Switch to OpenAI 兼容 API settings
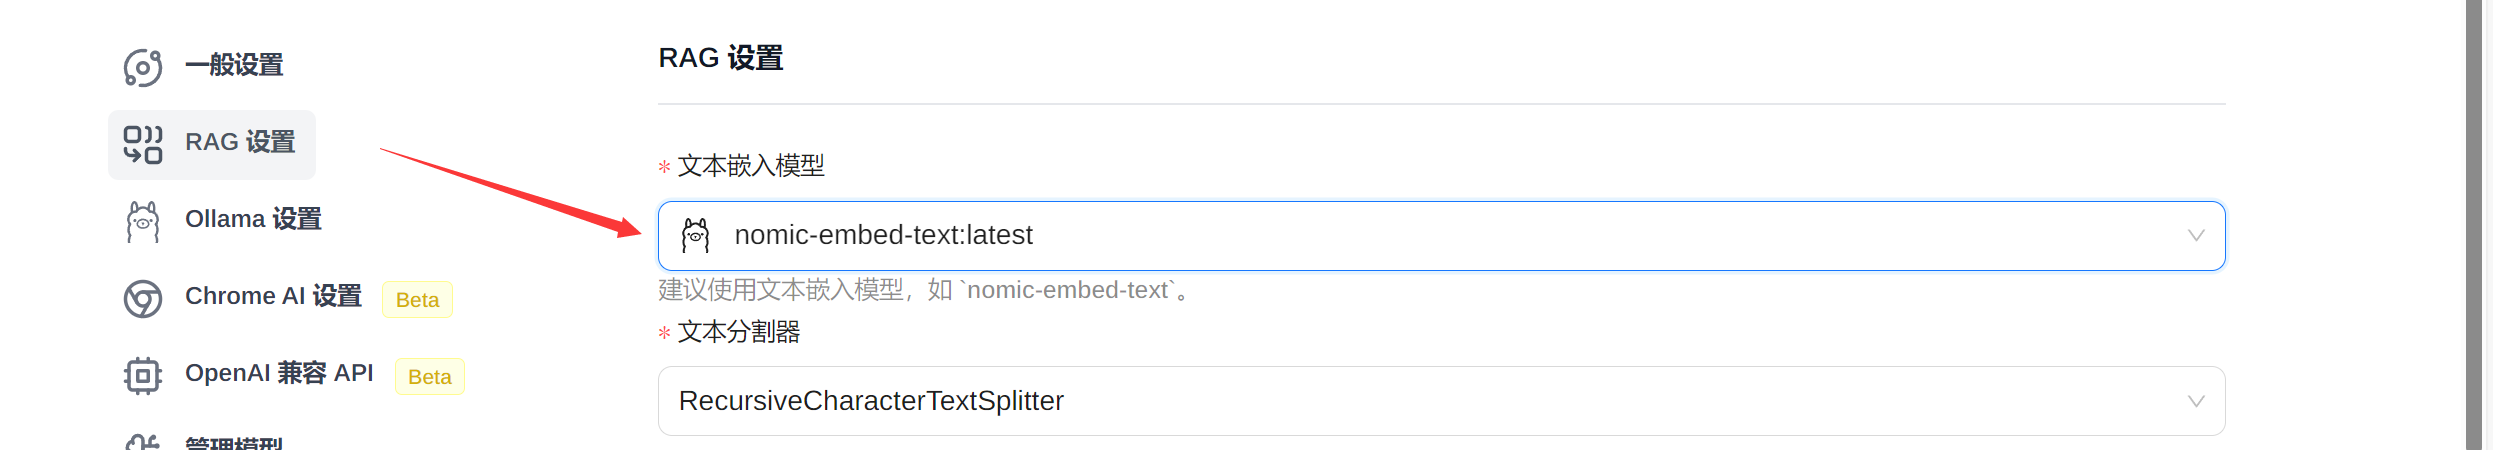The image size is (2493, 450). 279,373
